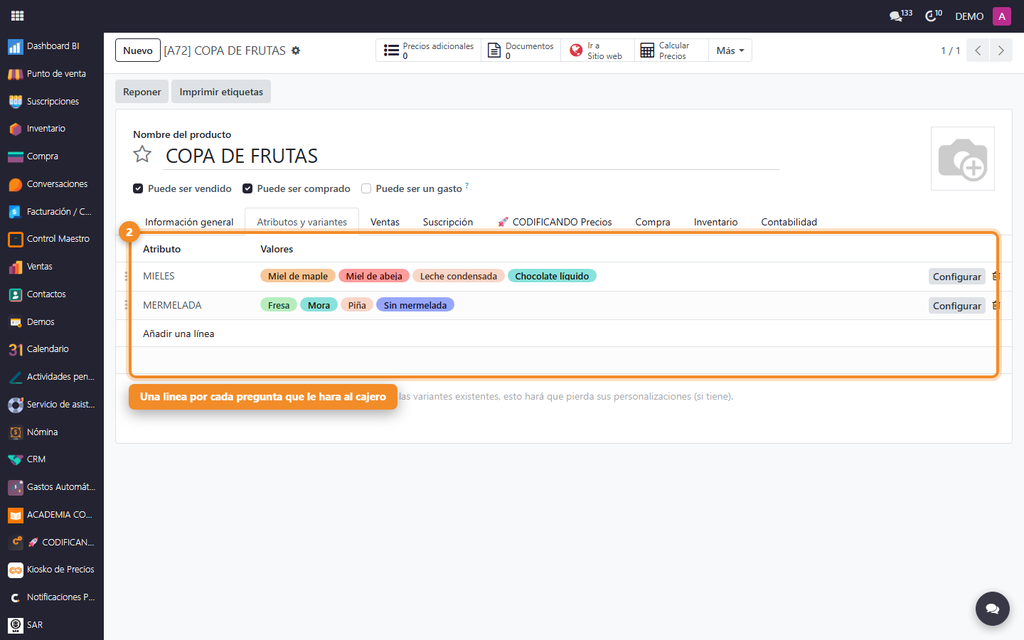The image size is (1024, 640).
Task: Switch to CODIFICANDO Precios tab
Action: click(554, 222)
